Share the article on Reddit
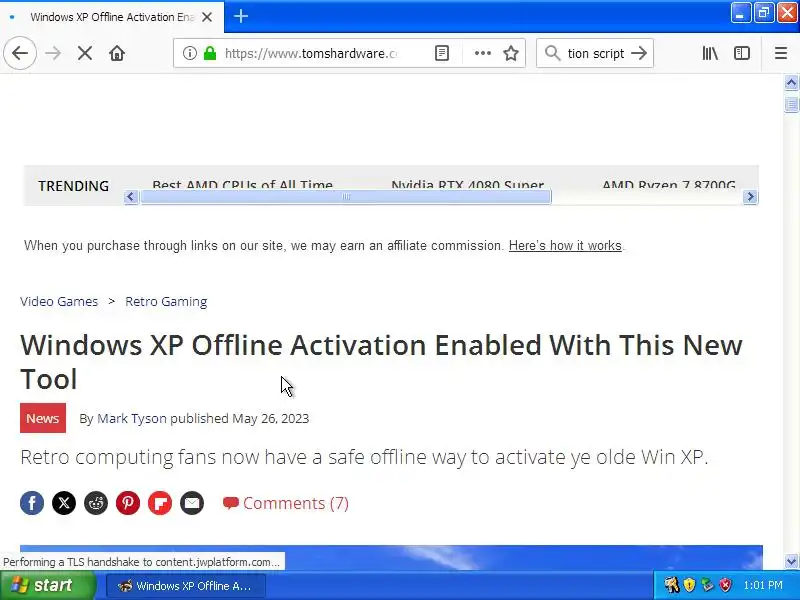 (x=96, y=503)
